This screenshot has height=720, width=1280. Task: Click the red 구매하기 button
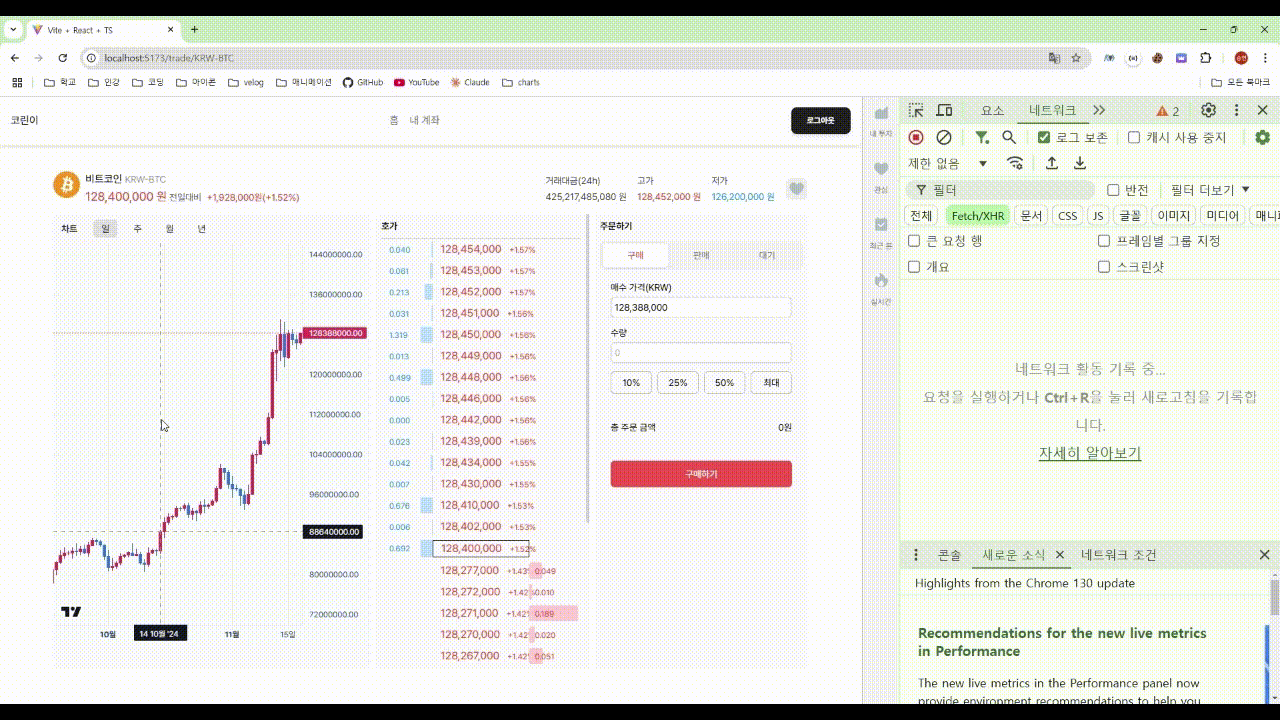[701, 474]
